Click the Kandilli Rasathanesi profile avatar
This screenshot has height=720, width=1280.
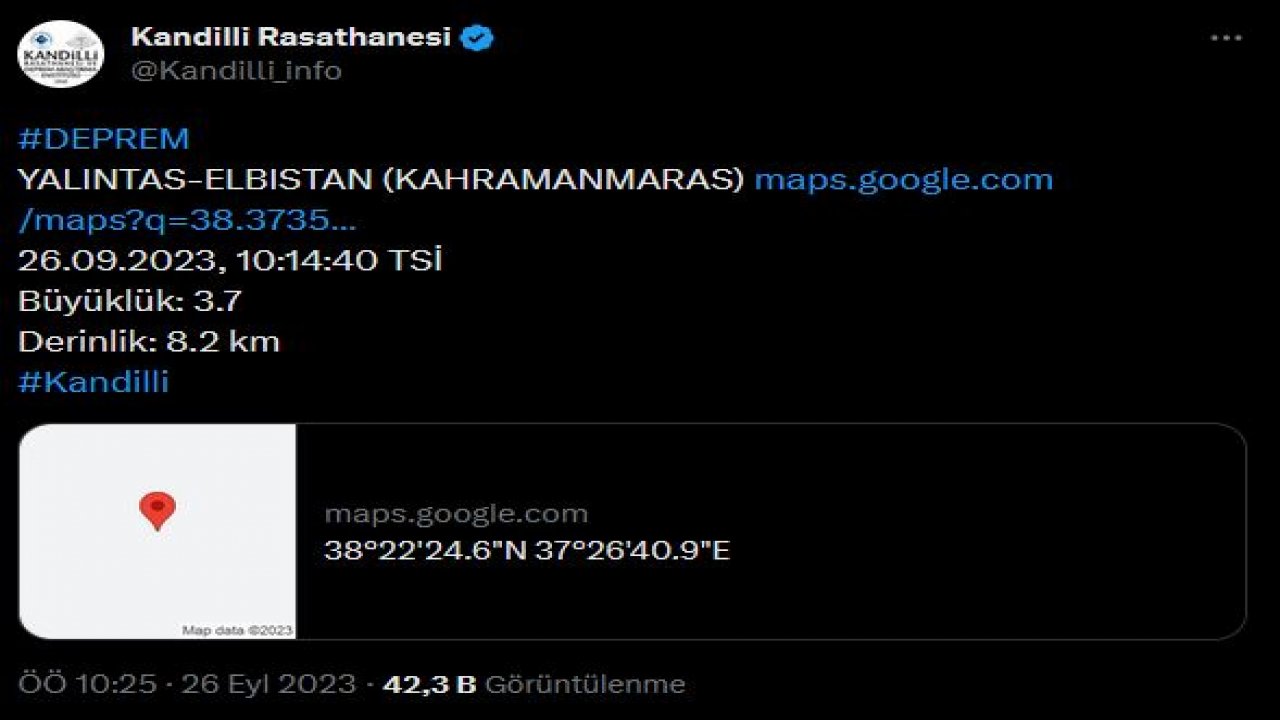tap(61, 54)
